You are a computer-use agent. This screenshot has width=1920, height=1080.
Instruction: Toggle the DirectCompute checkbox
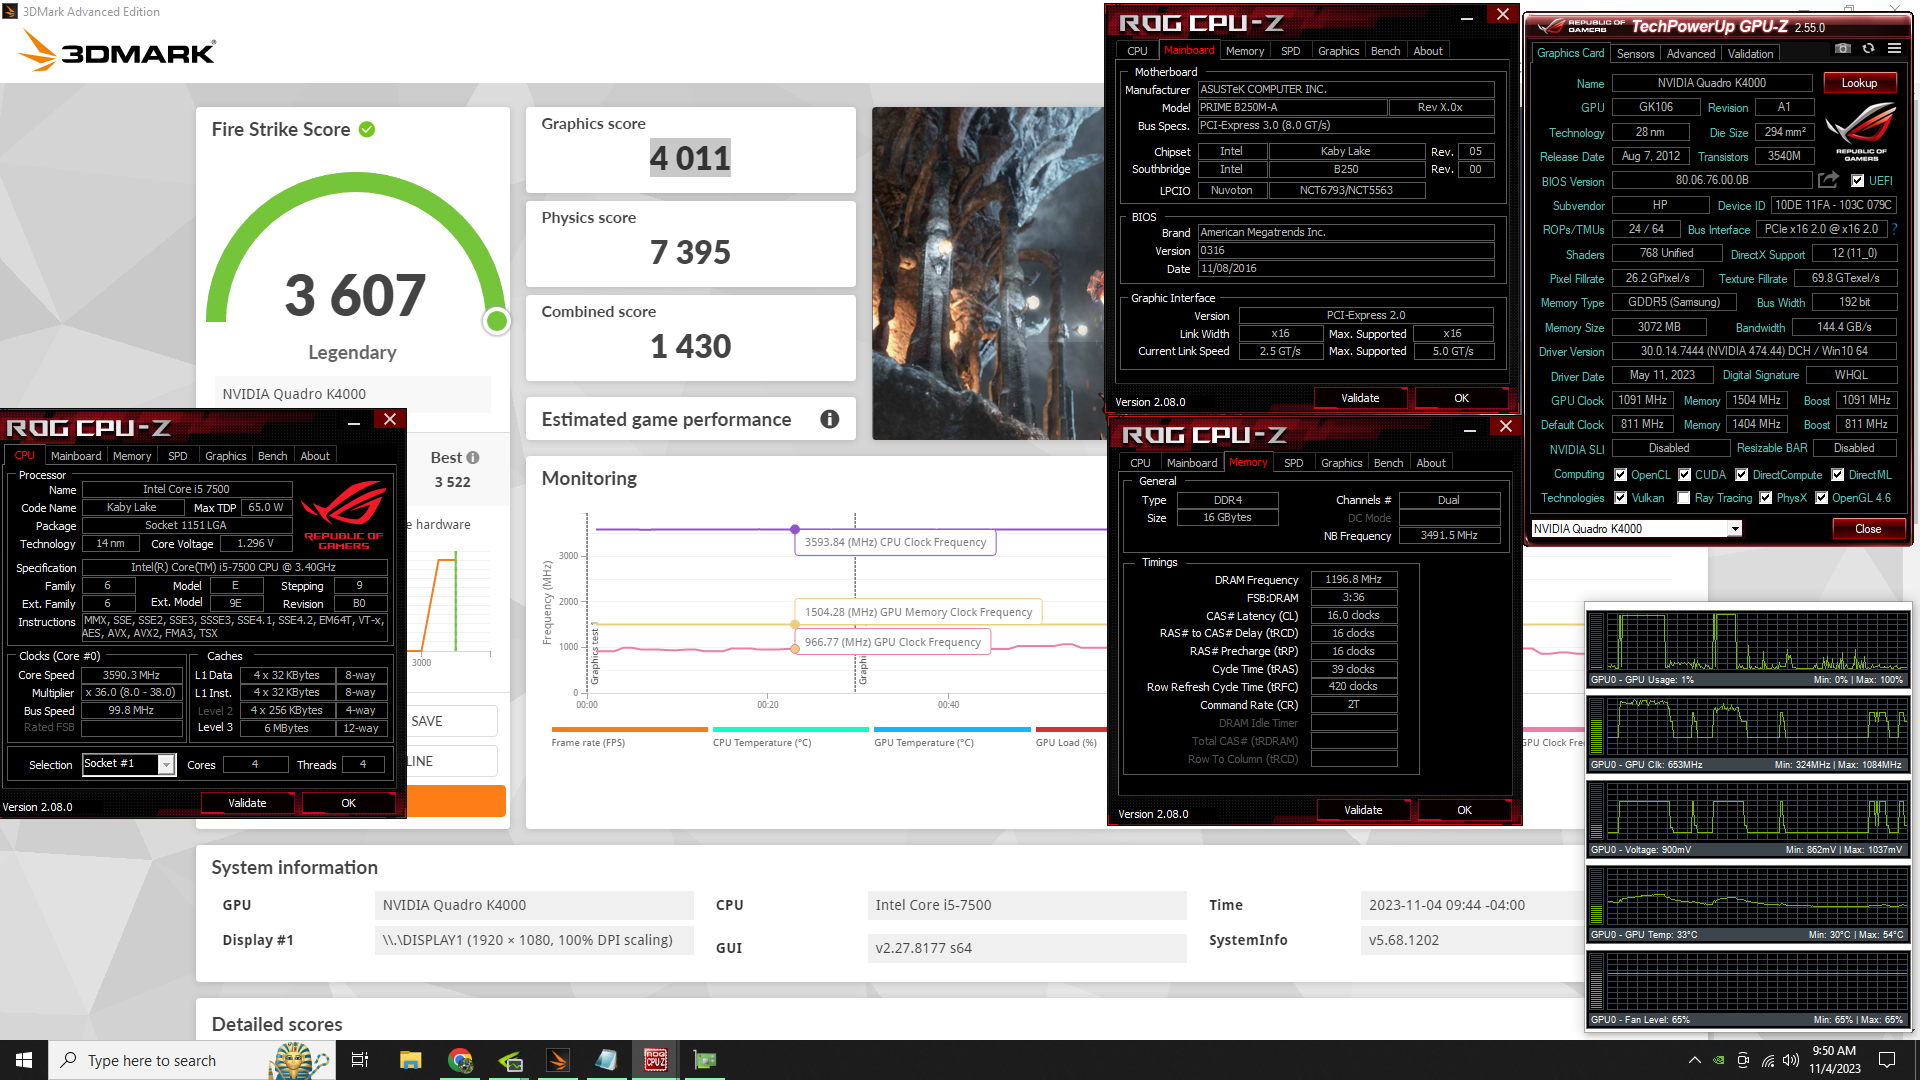1741,475
